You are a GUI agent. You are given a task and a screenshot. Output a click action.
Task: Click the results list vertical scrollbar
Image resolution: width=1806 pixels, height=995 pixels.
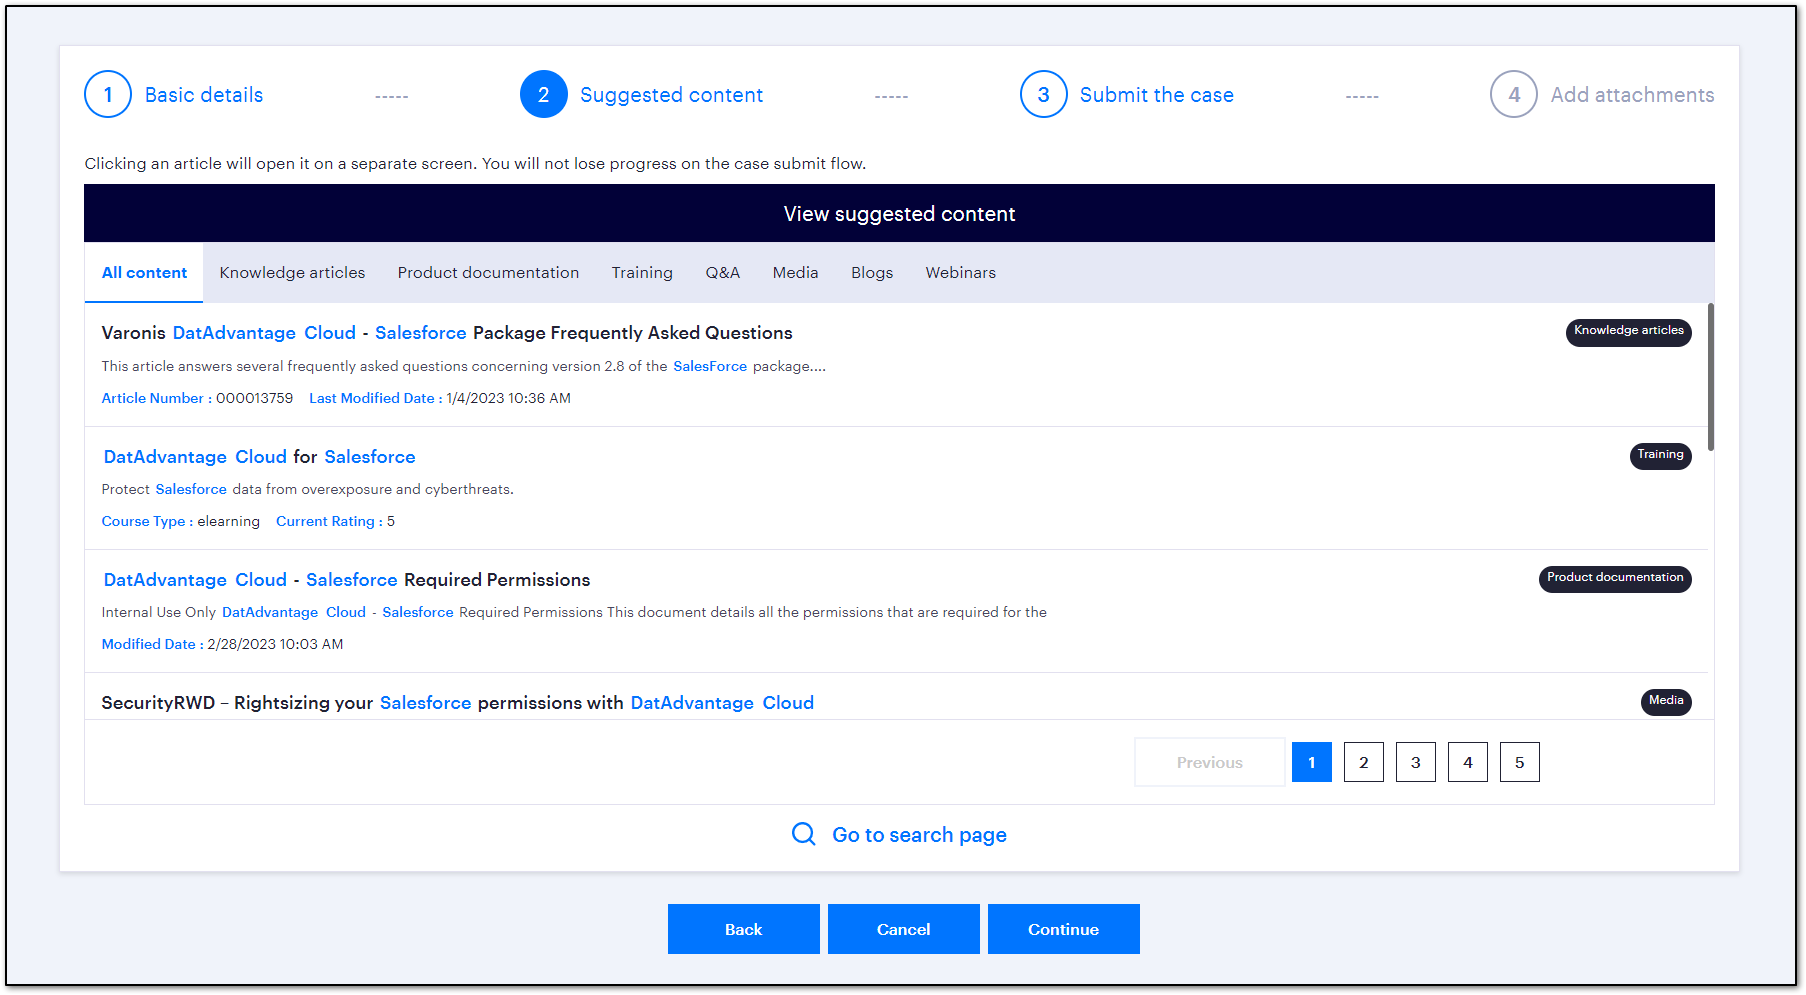1710,377
